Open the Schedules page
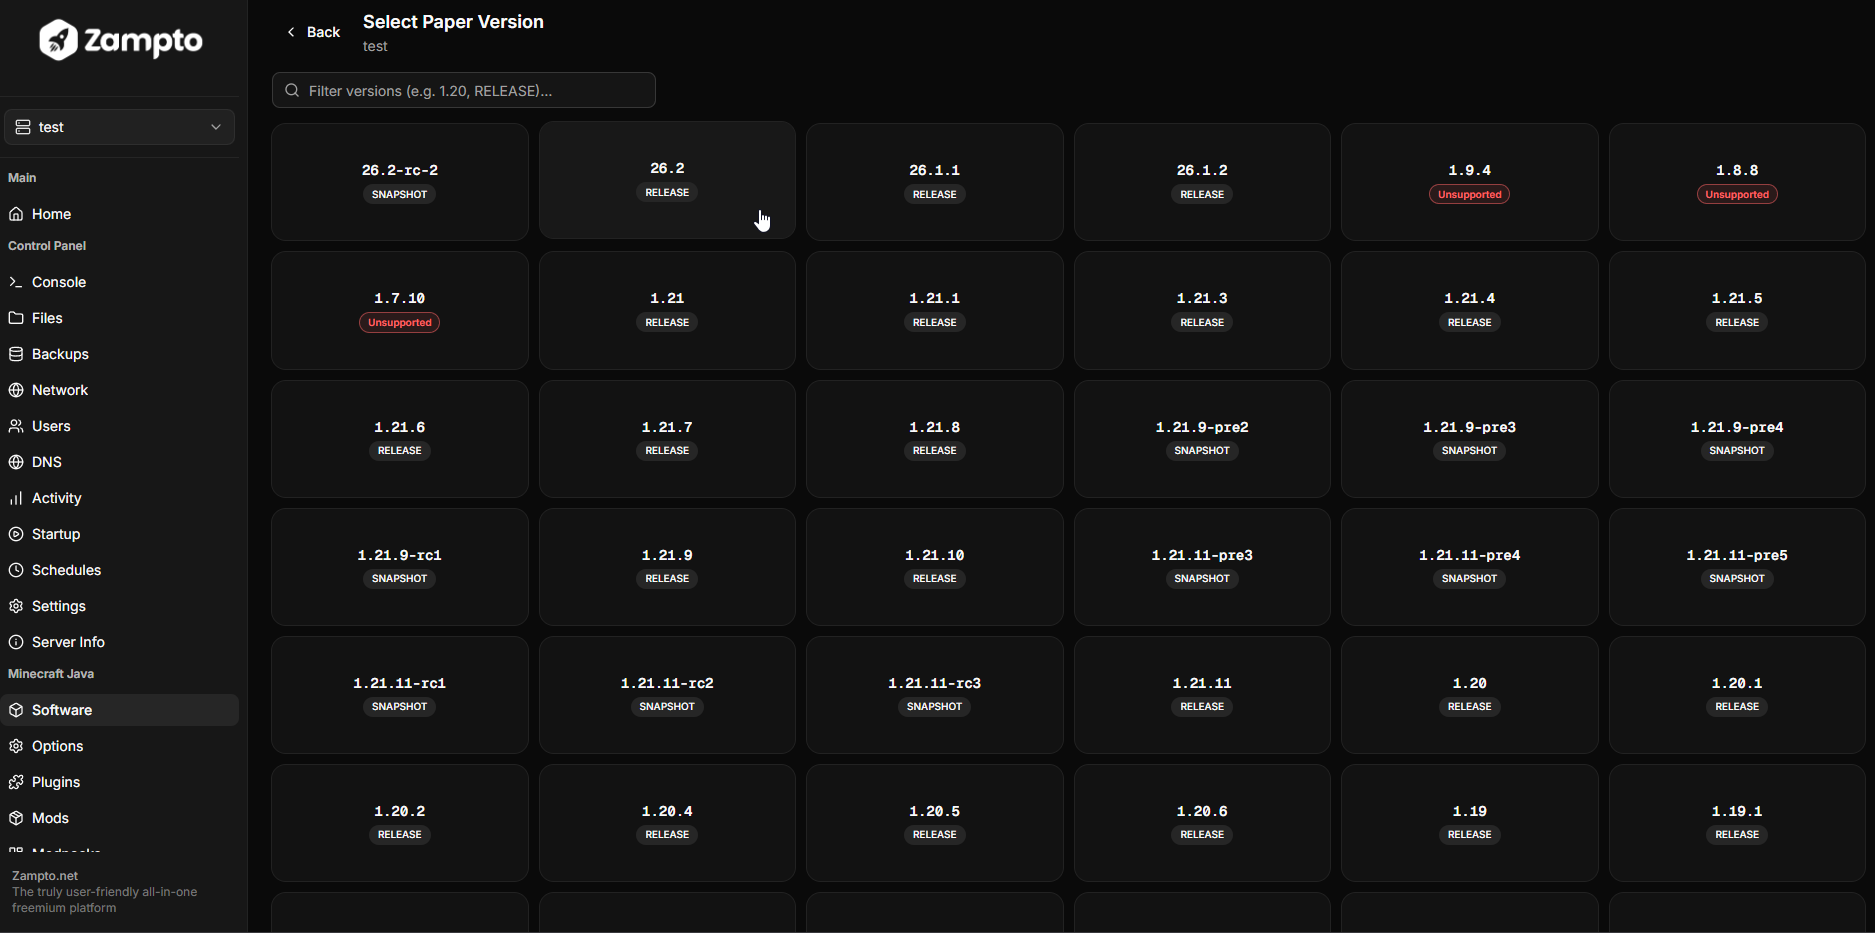Screen dimensions: 1875x933 [x=119, y=570]
